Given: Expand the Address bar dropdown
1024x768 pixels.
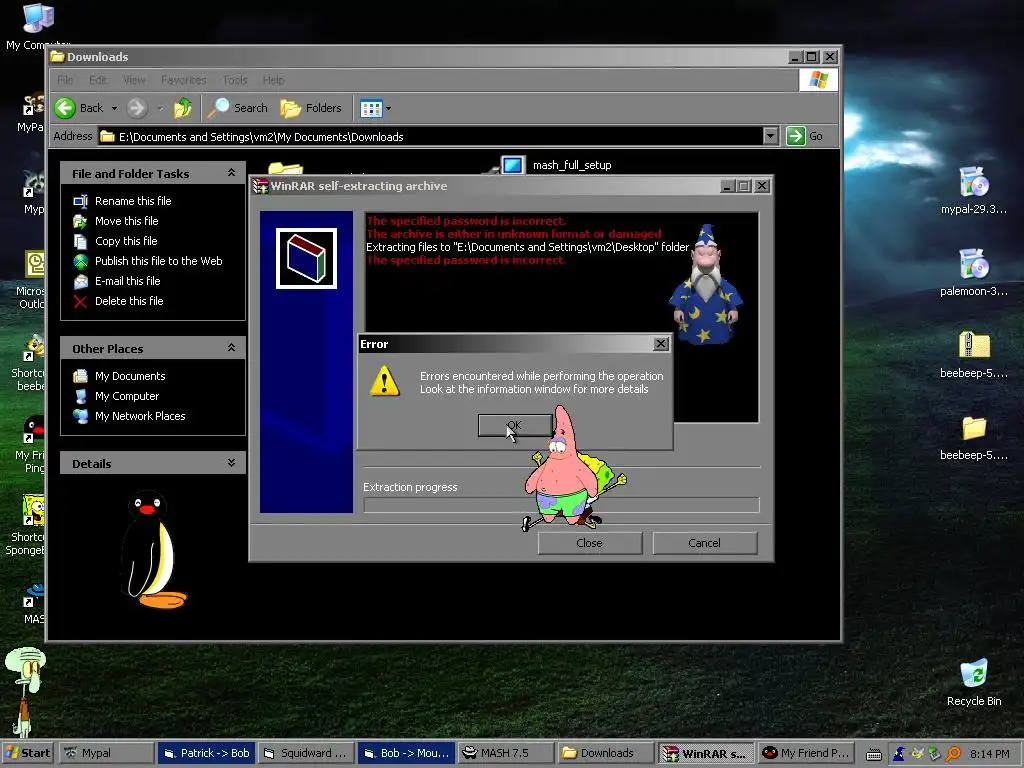Looking at the screenshot, I should tap(771, 136).
